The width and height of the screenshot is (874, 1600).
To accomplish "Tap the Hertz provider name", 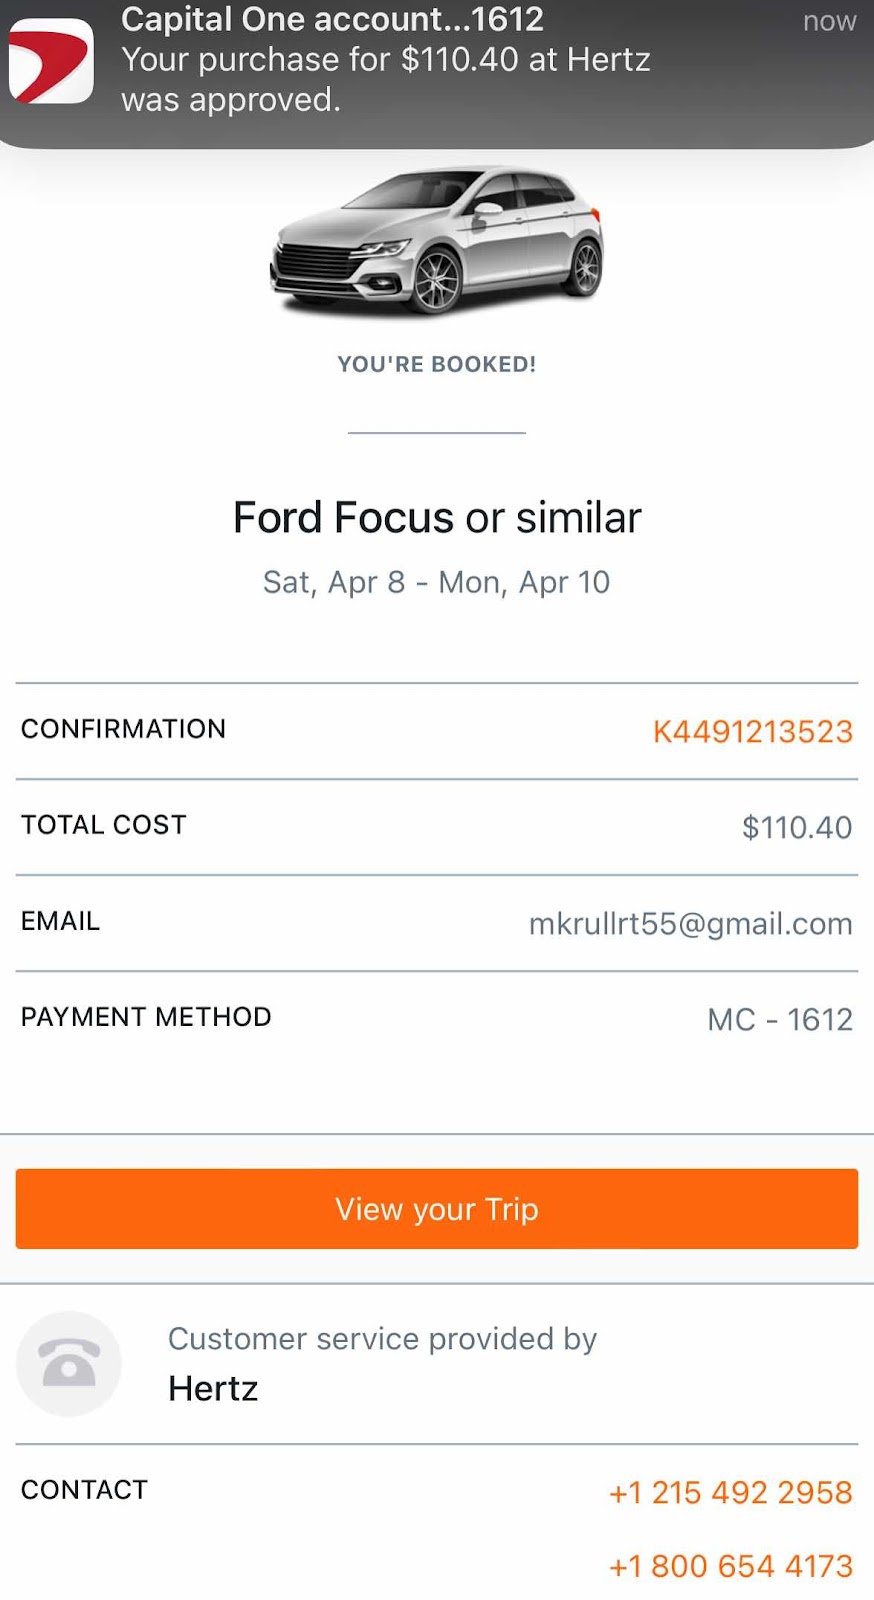I will [x=213, y=1388].
